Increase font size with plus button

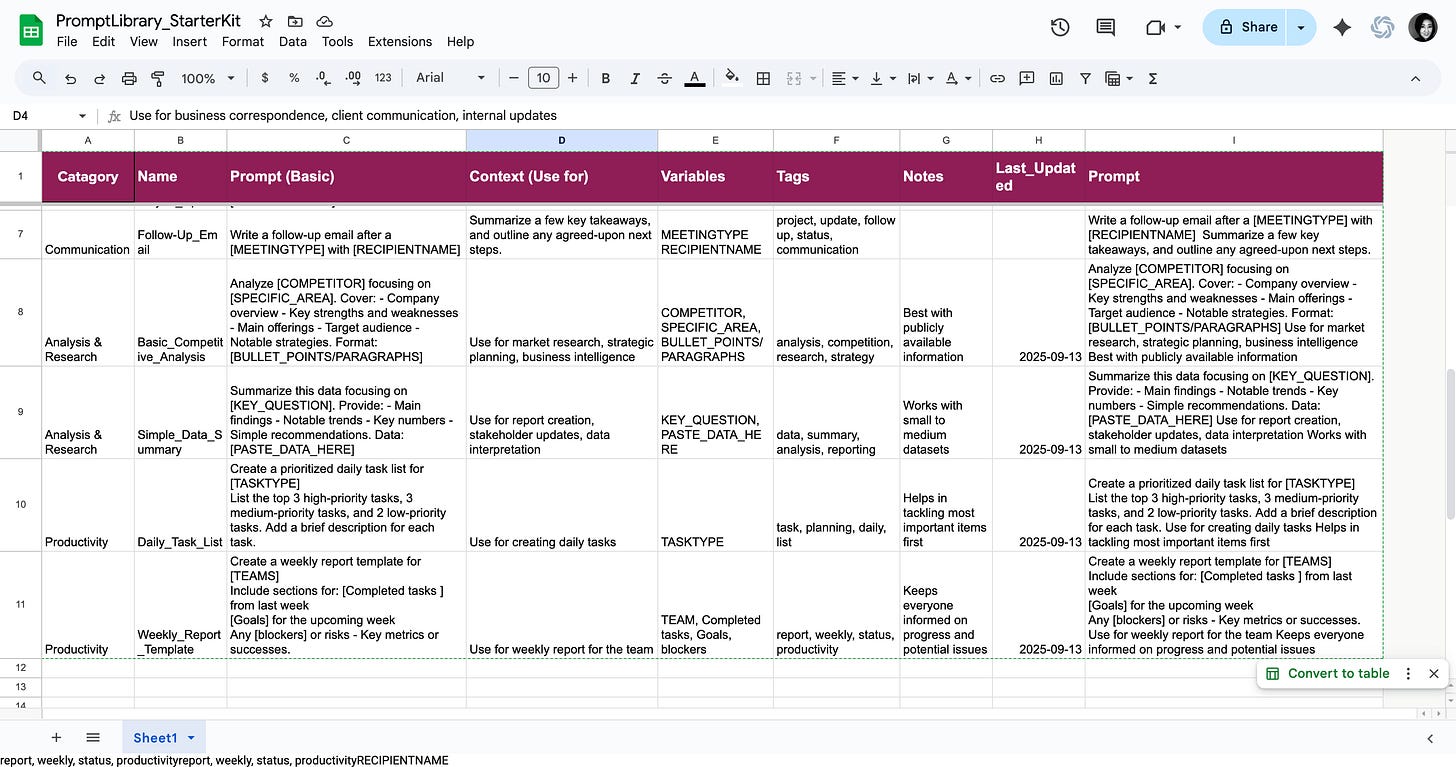572,78
